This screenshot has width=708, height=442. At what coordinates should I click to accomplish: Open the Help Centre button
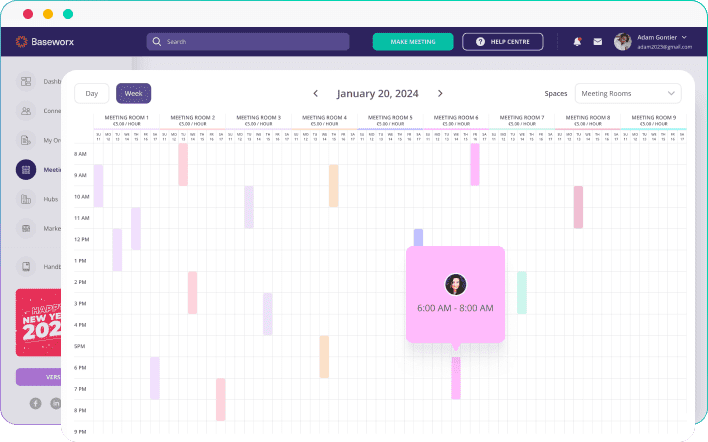[502, 42]
